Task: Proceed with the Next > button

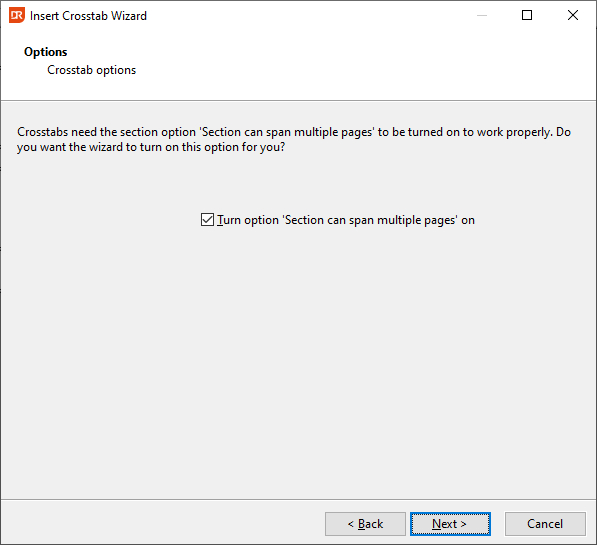Action: 450,524
